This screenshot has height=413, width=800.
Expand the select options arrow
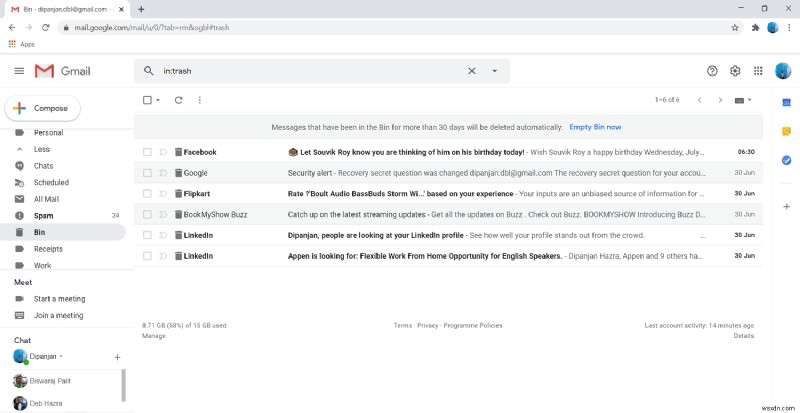point(158,100)
